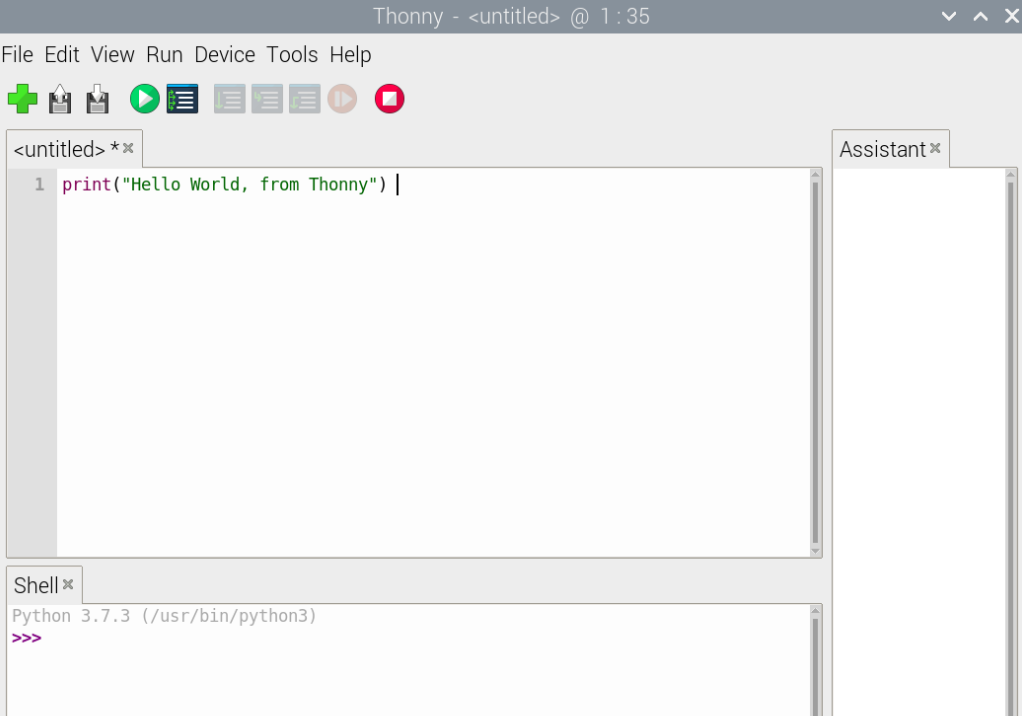Open the Device menu
Viewport: 1022px width, 716px height.
click(x=225, y=55)
